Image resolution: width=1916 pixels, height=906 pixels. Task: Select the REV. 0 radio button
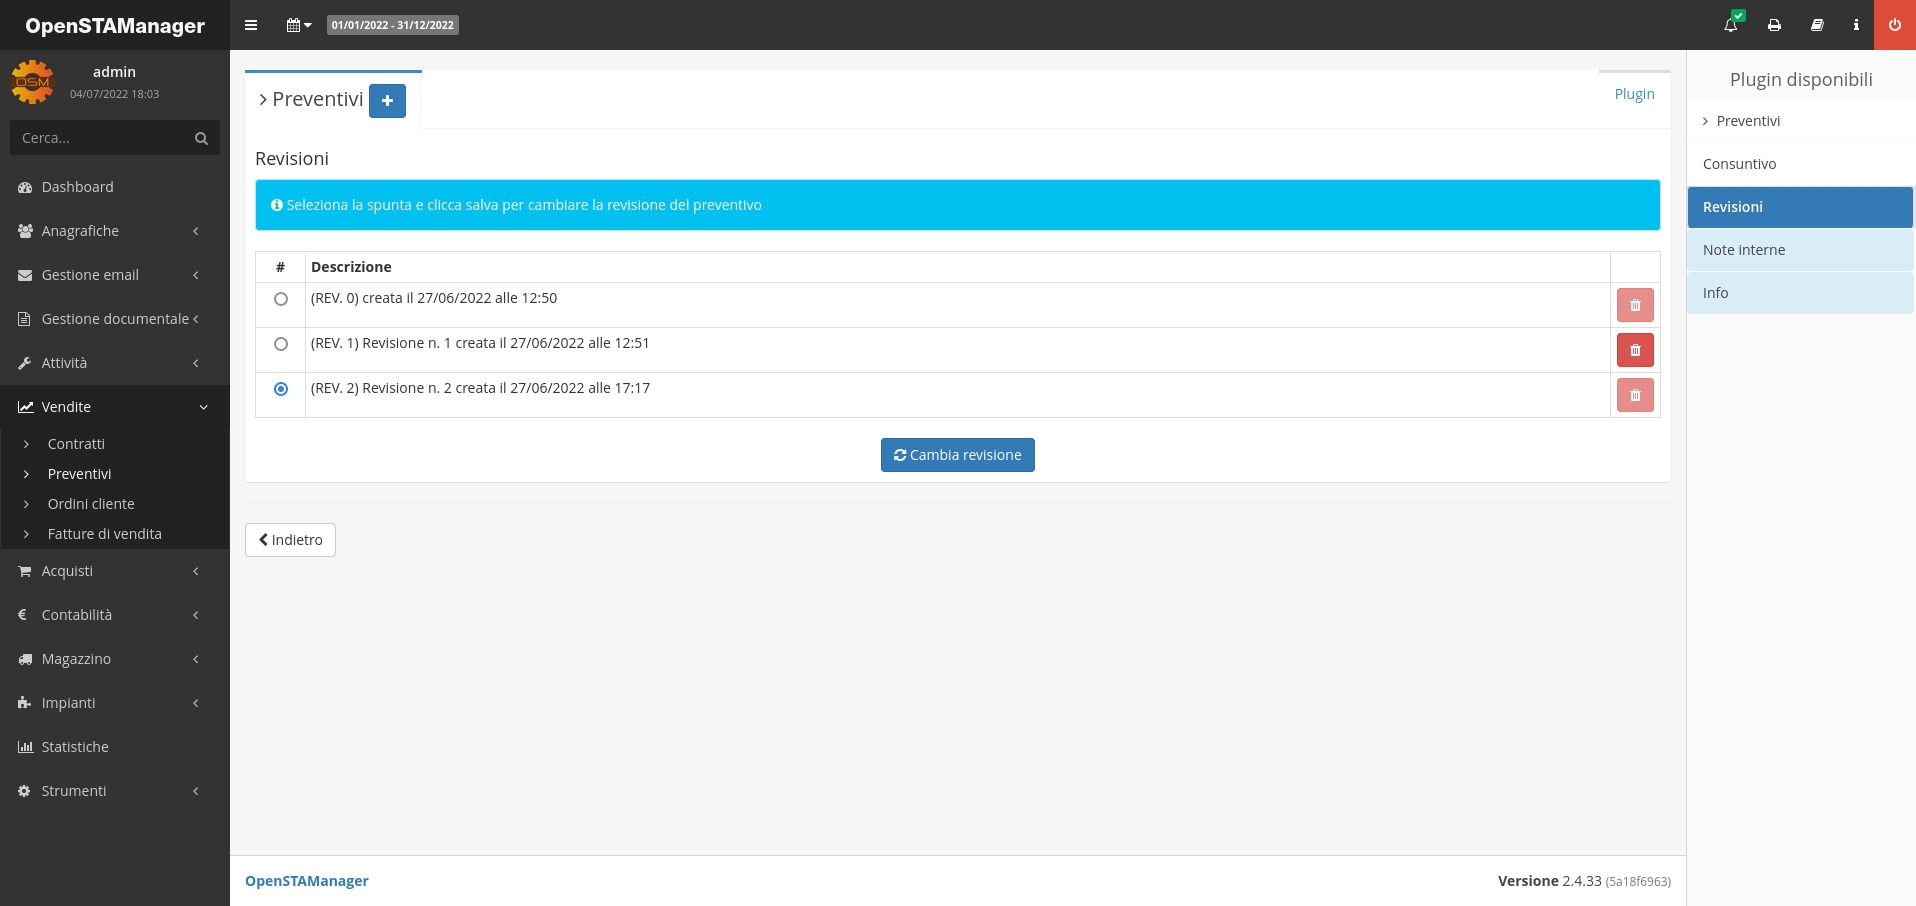281,299
